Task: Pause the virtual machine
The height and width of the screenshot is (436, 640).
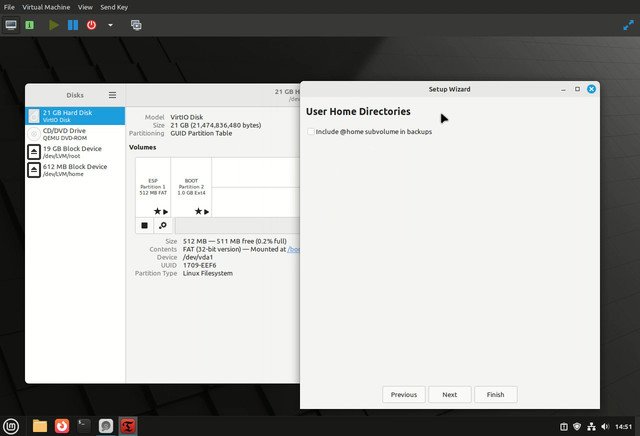Action: click(73, 25)
